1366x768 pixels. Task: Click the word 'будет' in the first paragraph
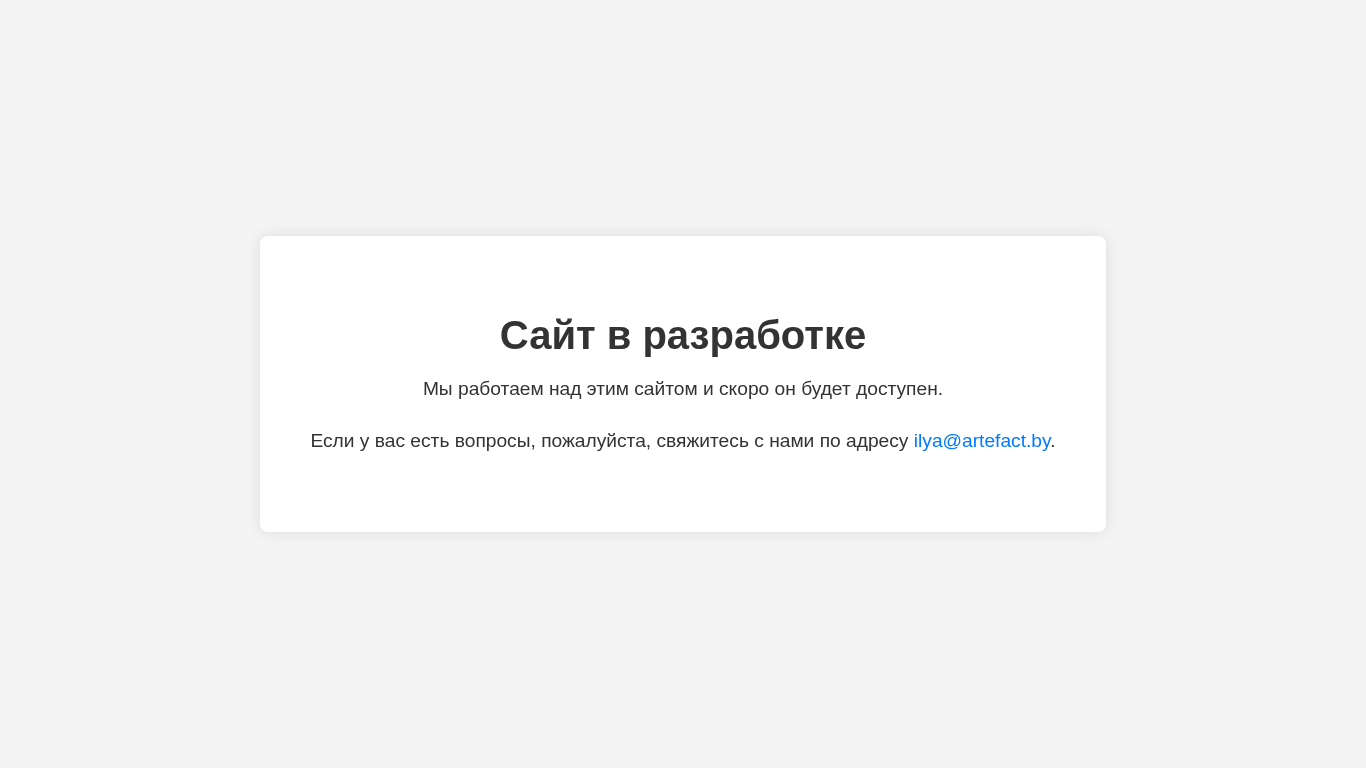coord(826,389)
